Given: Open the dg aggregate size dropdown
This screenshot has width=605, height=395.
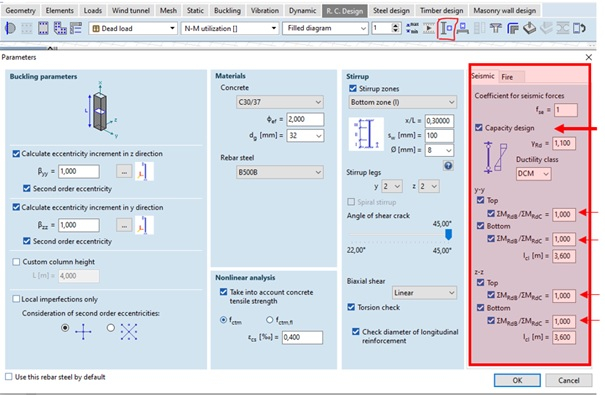Looking at the screenshot, I should 305,136.
